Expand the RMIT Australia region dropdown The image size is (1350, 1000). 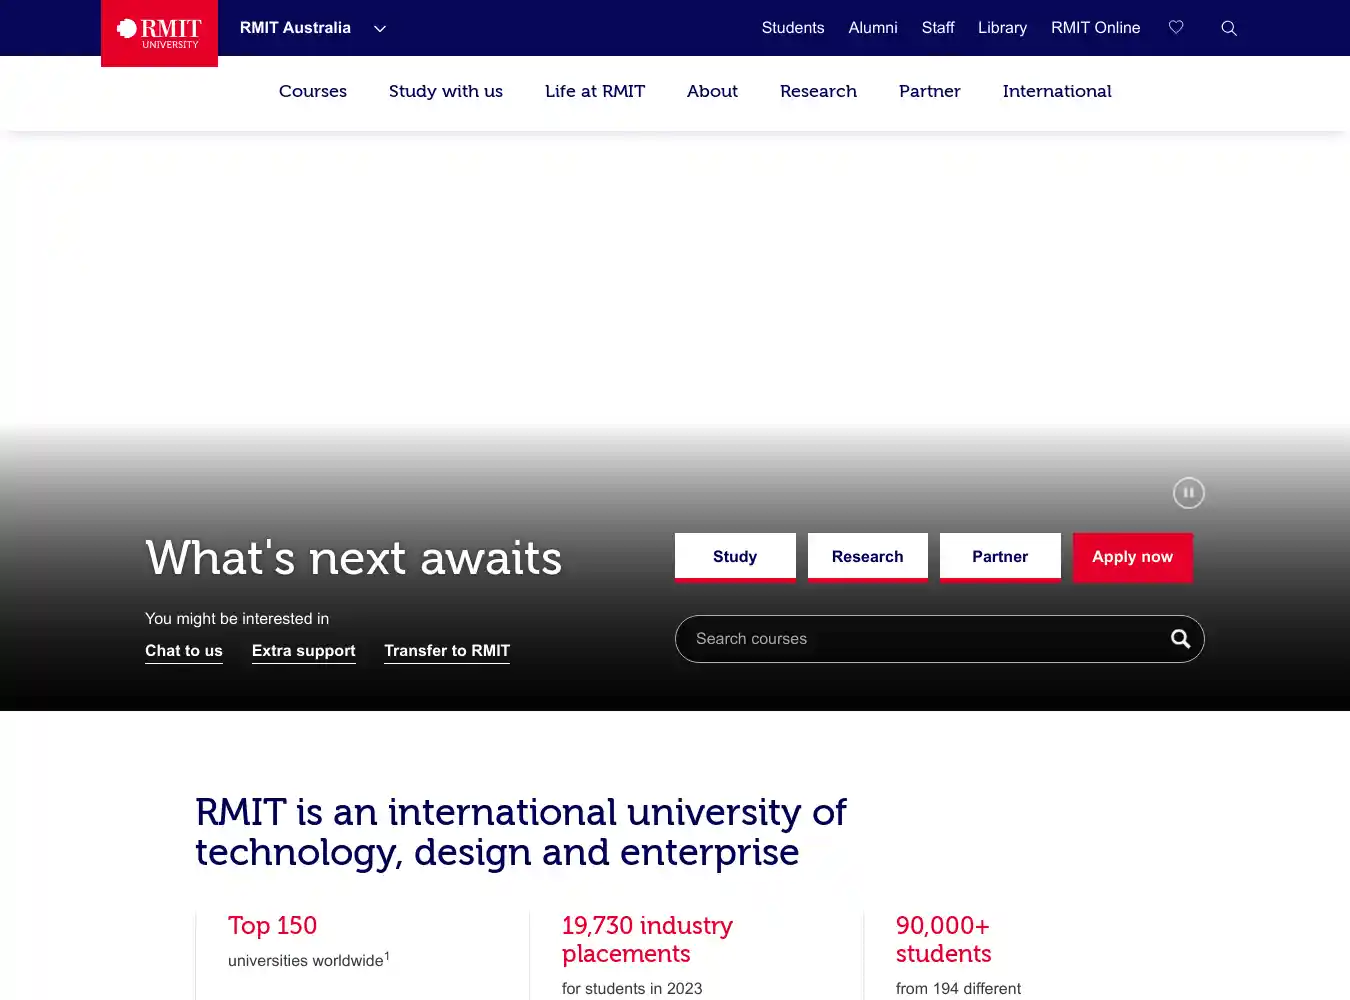(x=313, y=28)
